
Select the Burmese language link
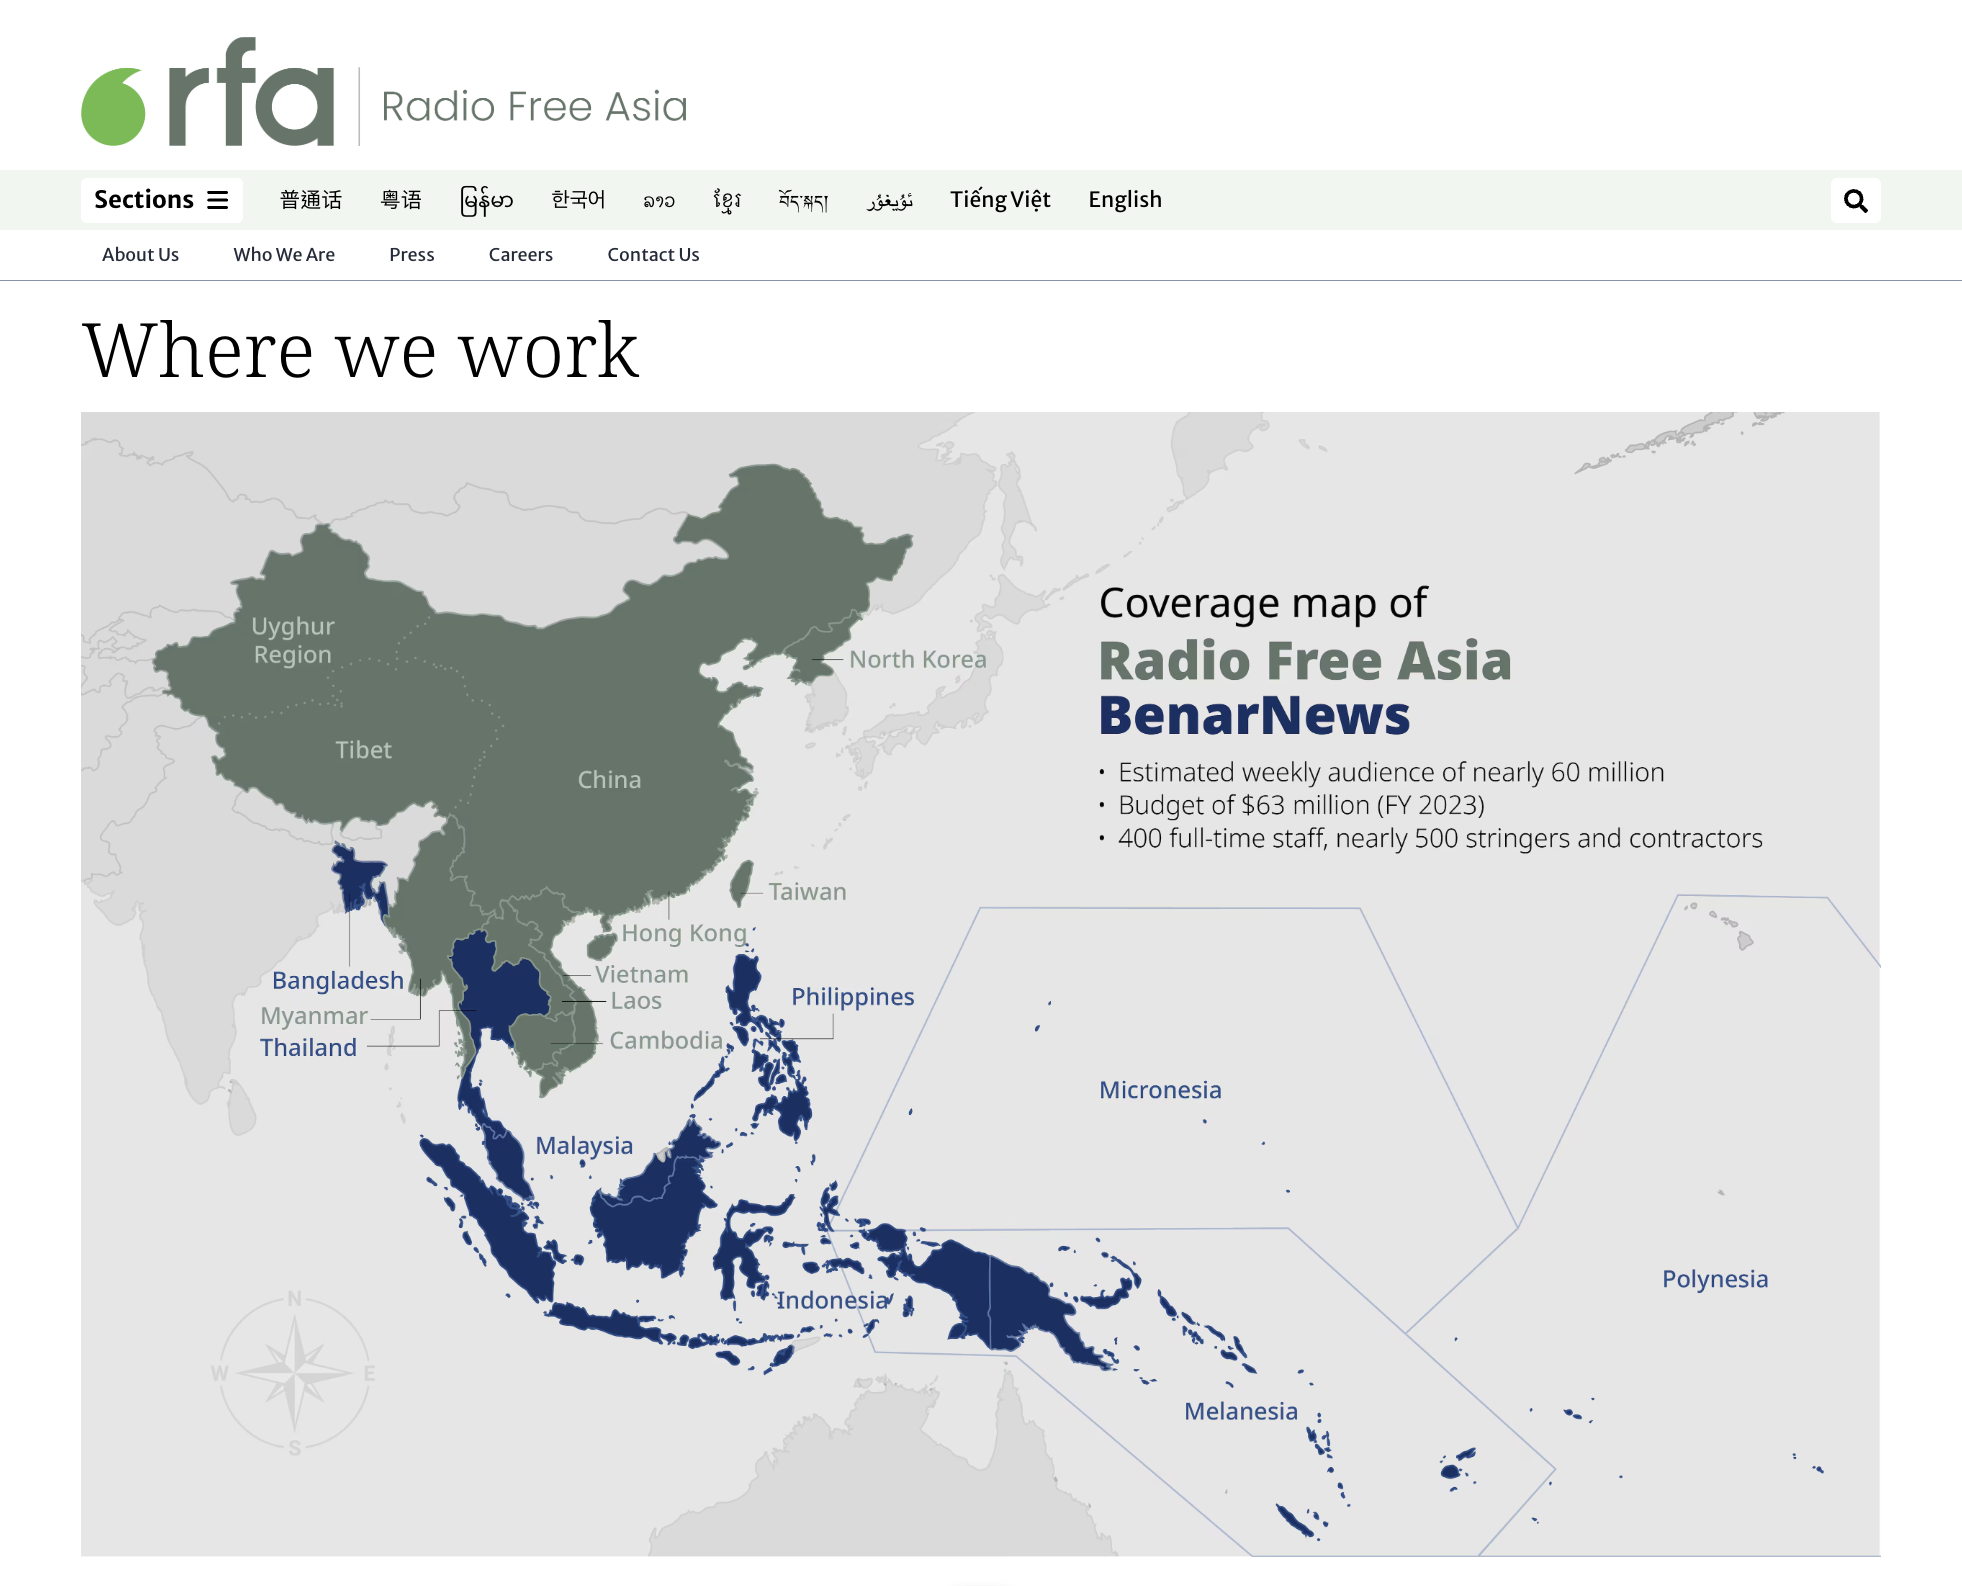tap(486, 200)
